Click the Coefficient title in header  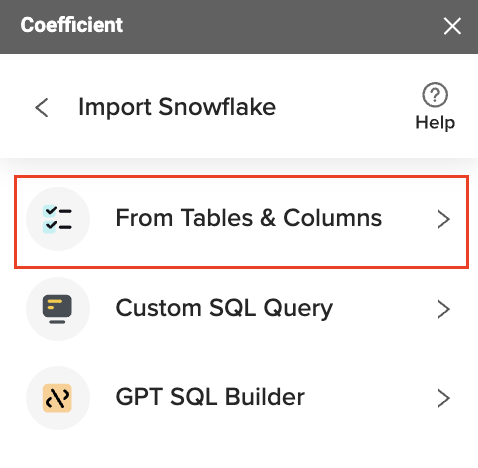(72, 25)
